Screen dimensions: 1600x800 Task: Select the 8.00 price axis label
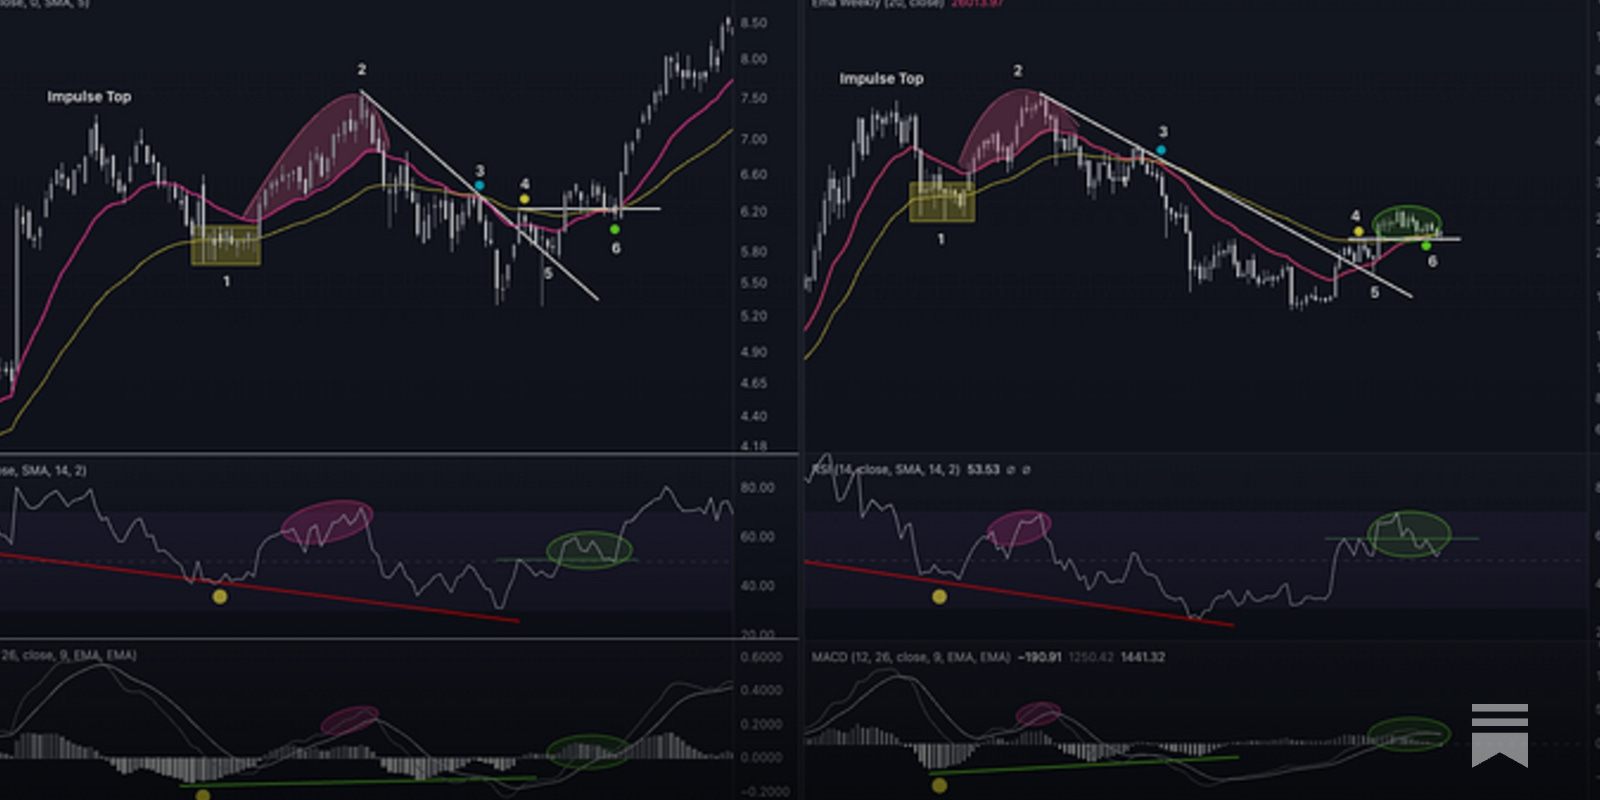[x=754, y=60]
